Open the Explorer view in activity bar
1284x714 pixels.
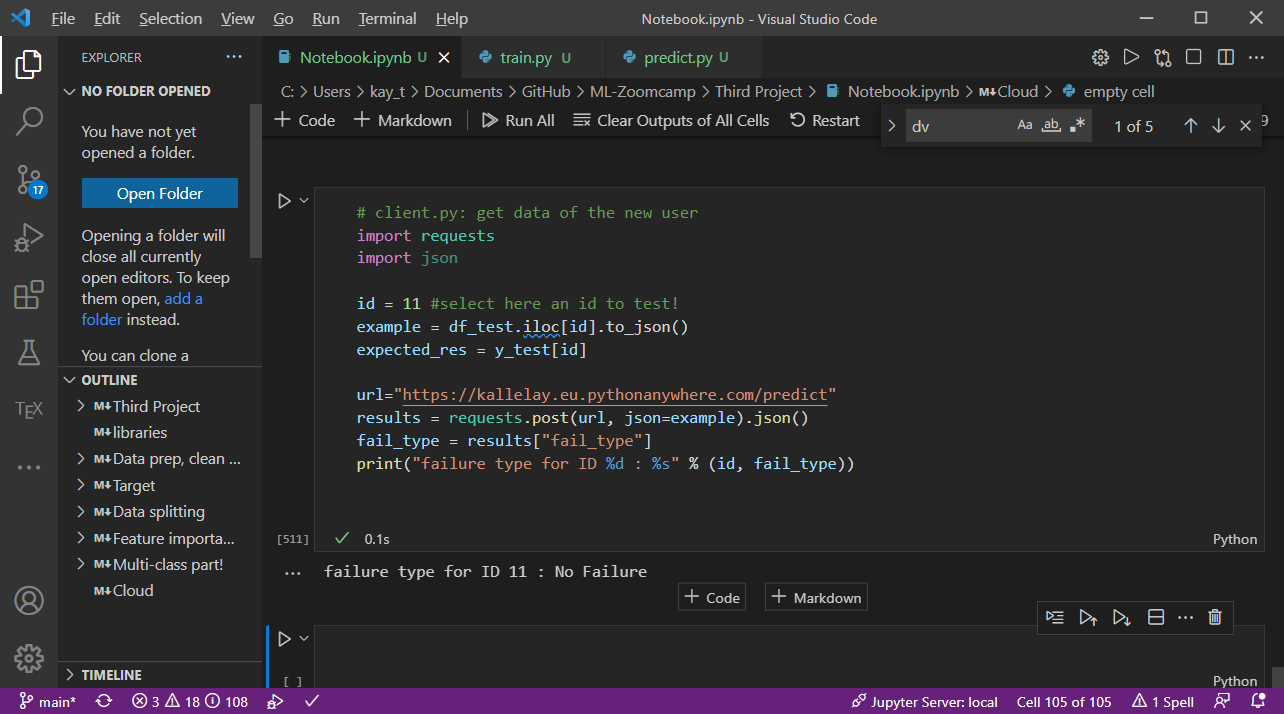tap(29, 64)
